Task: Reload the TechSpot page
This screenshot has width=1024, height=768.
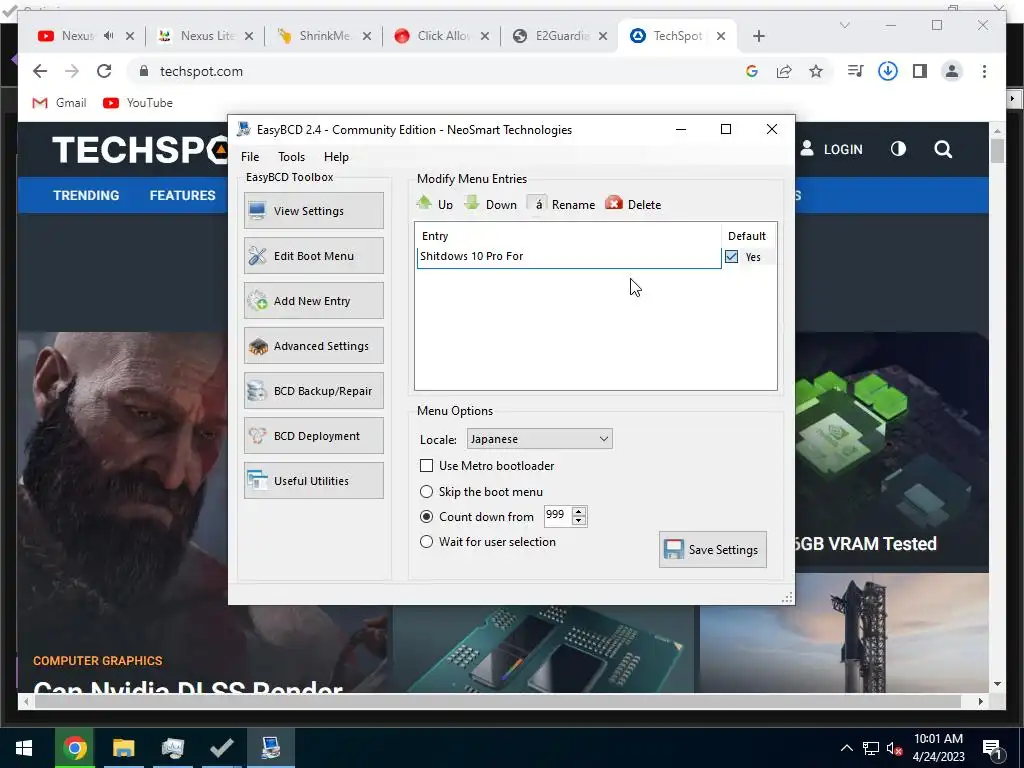Action: click(x=104, y=71)
